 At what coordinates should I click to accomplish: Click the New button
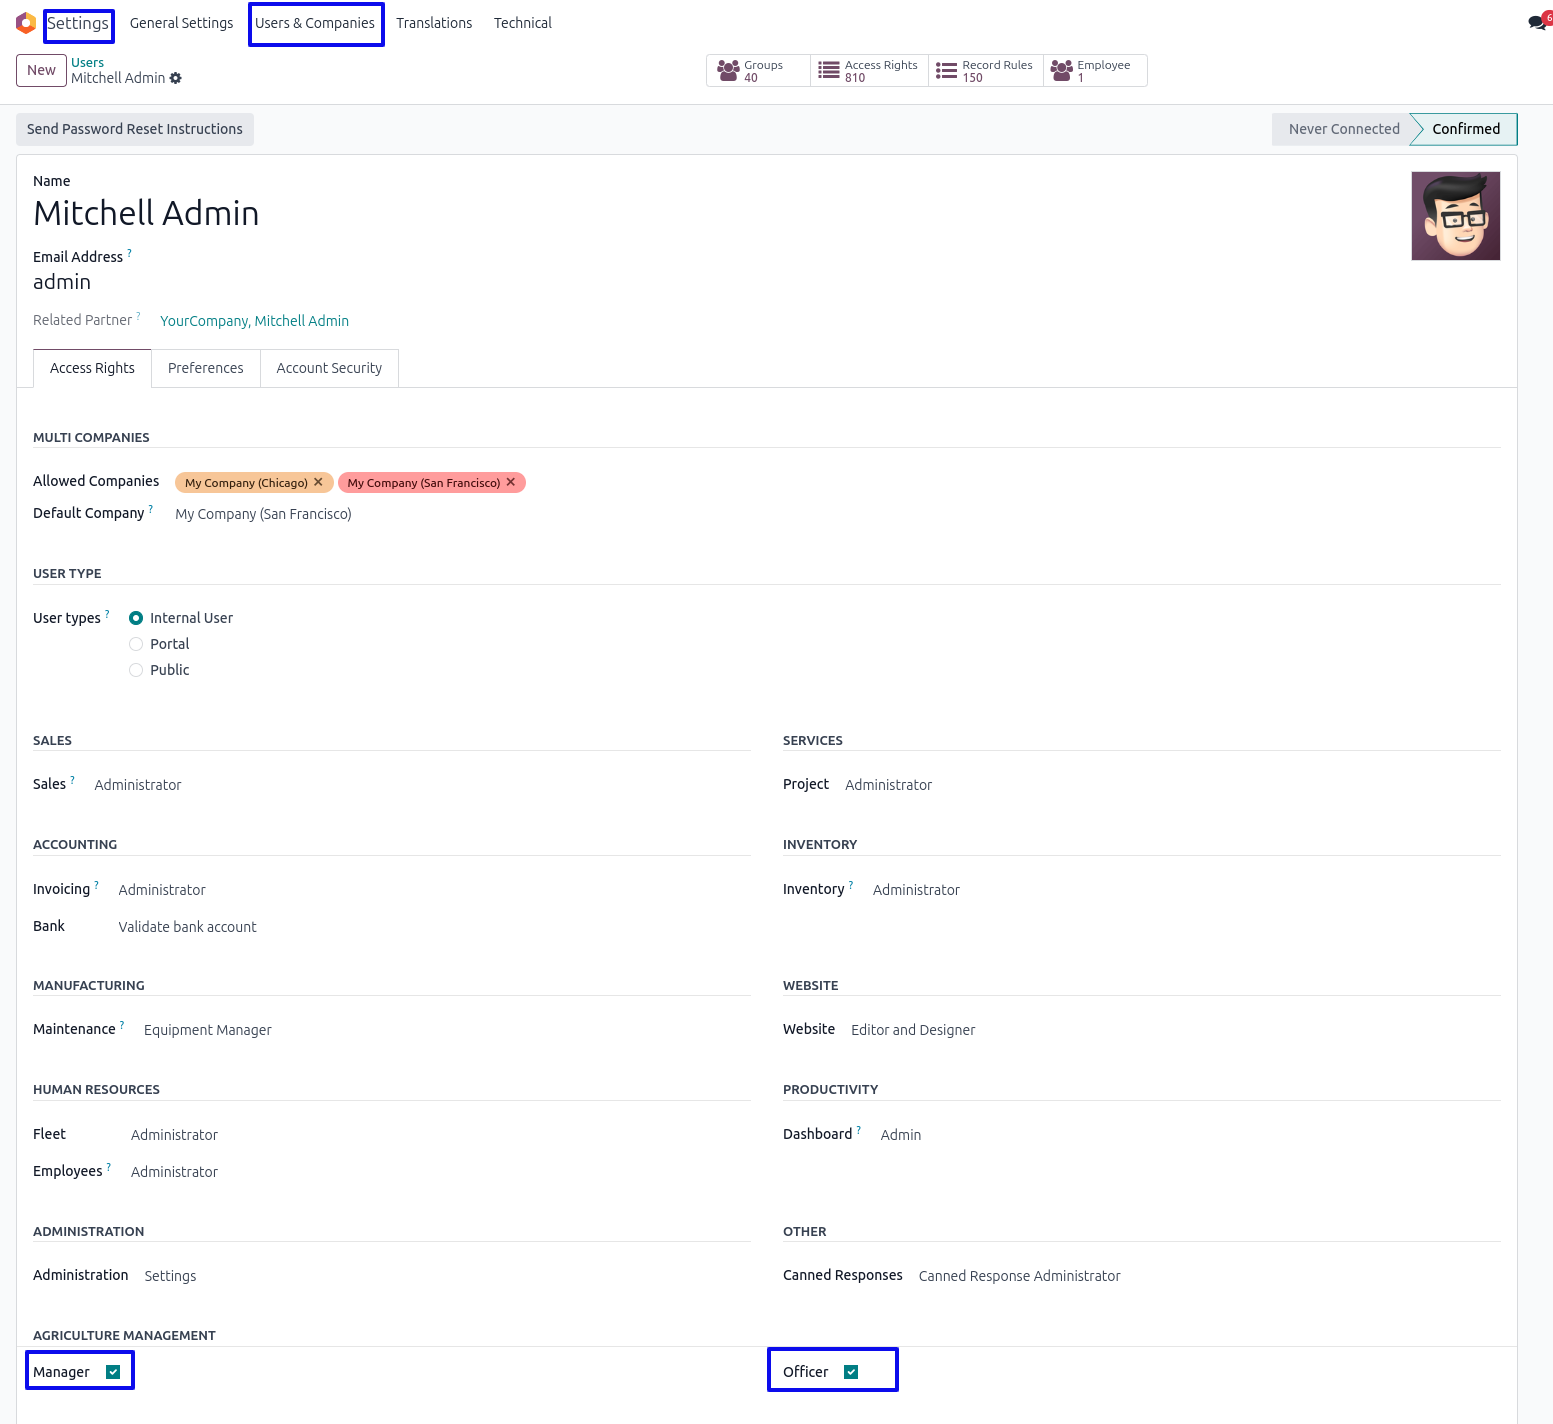click(41, 70)
